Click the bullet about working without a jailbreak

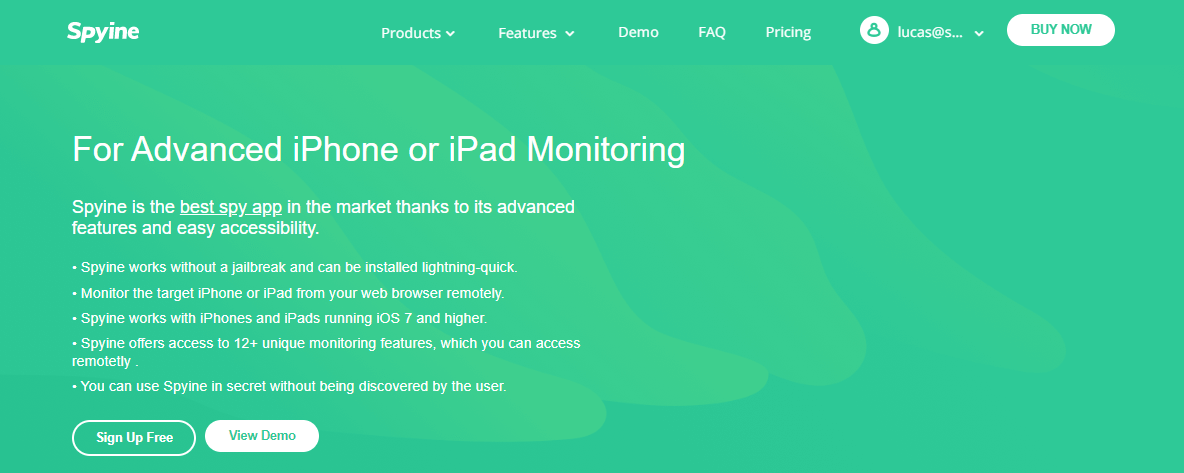[294, 268]
